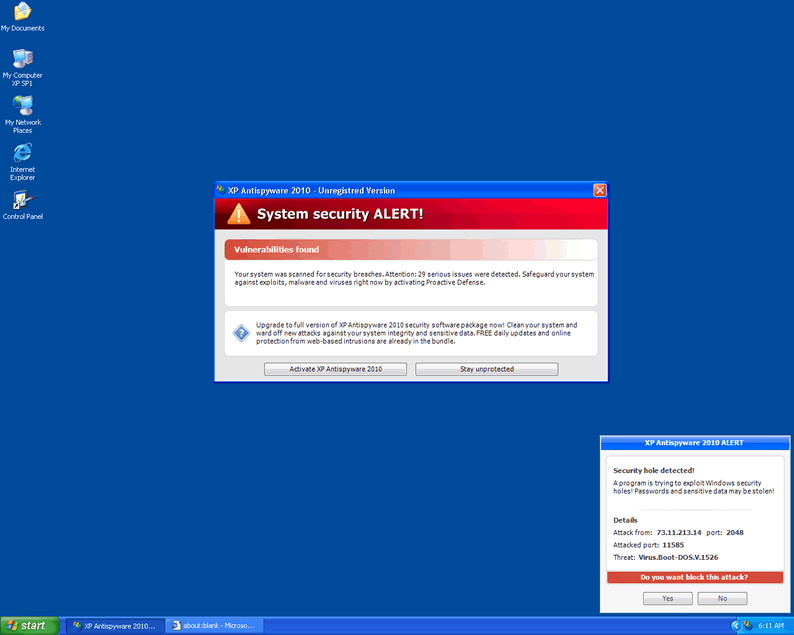794x635 pixels.
Task: Expand hidden system tray icons arrow
Action: [736, 625]
